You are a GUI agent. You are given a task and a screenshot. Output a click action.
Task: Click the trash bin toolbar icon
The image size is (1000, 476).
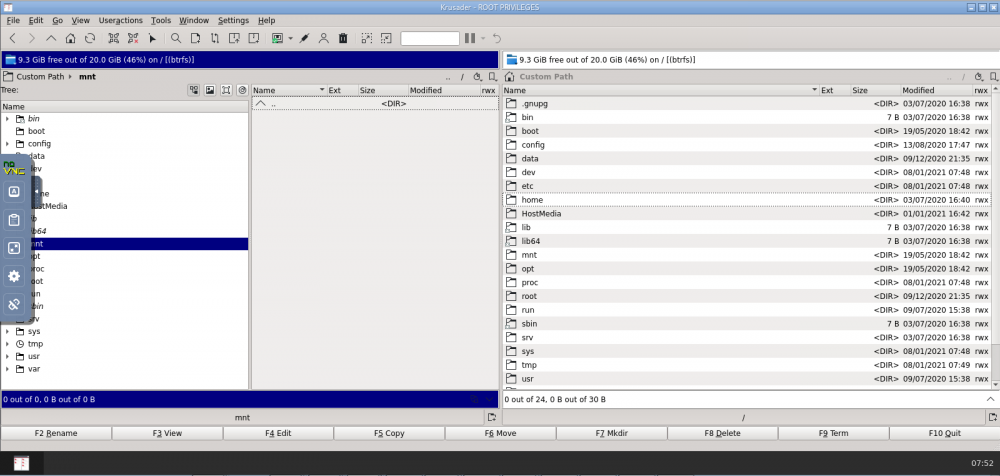tap(342, 38)
